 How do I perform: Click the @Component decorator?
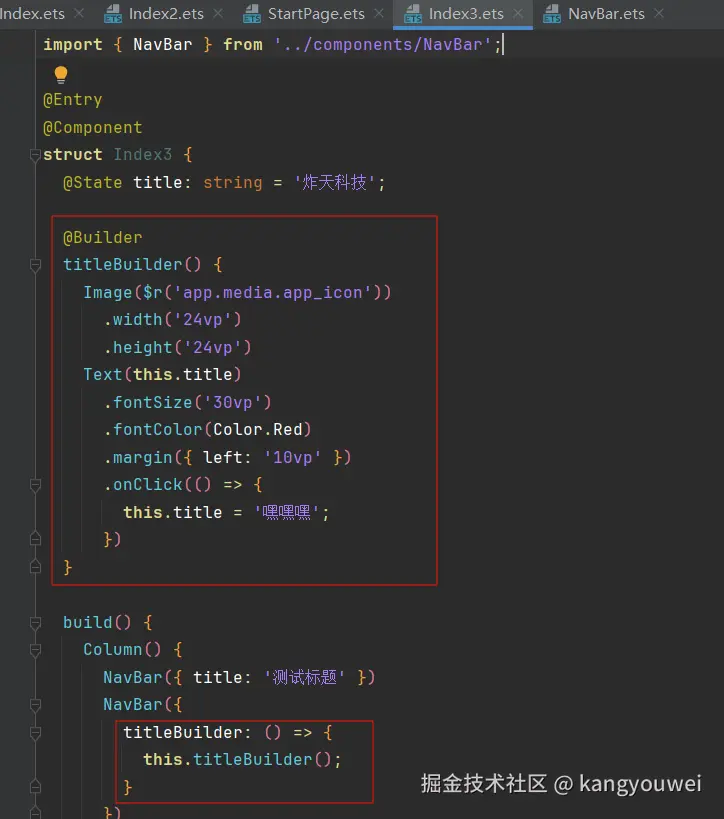tap(92, 127)
